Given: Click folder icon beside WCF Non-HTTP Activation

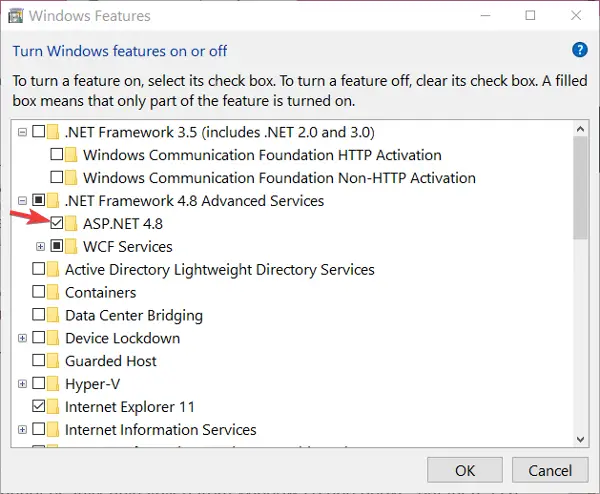Looking at the screenshot, I should coord(71,178).
